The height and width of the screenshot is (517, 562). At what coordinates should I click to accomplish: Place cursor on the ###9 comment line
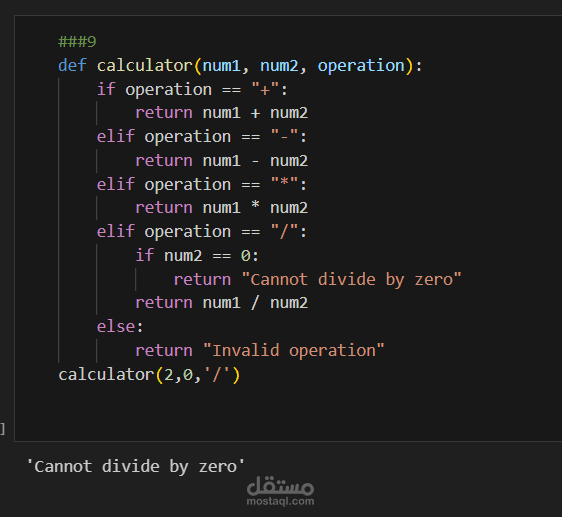(x=77, y=42)
